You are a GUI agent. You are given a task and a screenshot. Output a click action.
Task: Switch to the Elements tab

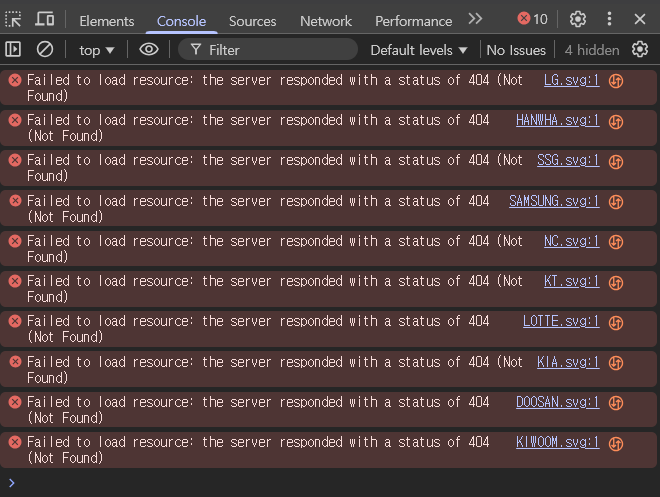click(x=107, y=21)
